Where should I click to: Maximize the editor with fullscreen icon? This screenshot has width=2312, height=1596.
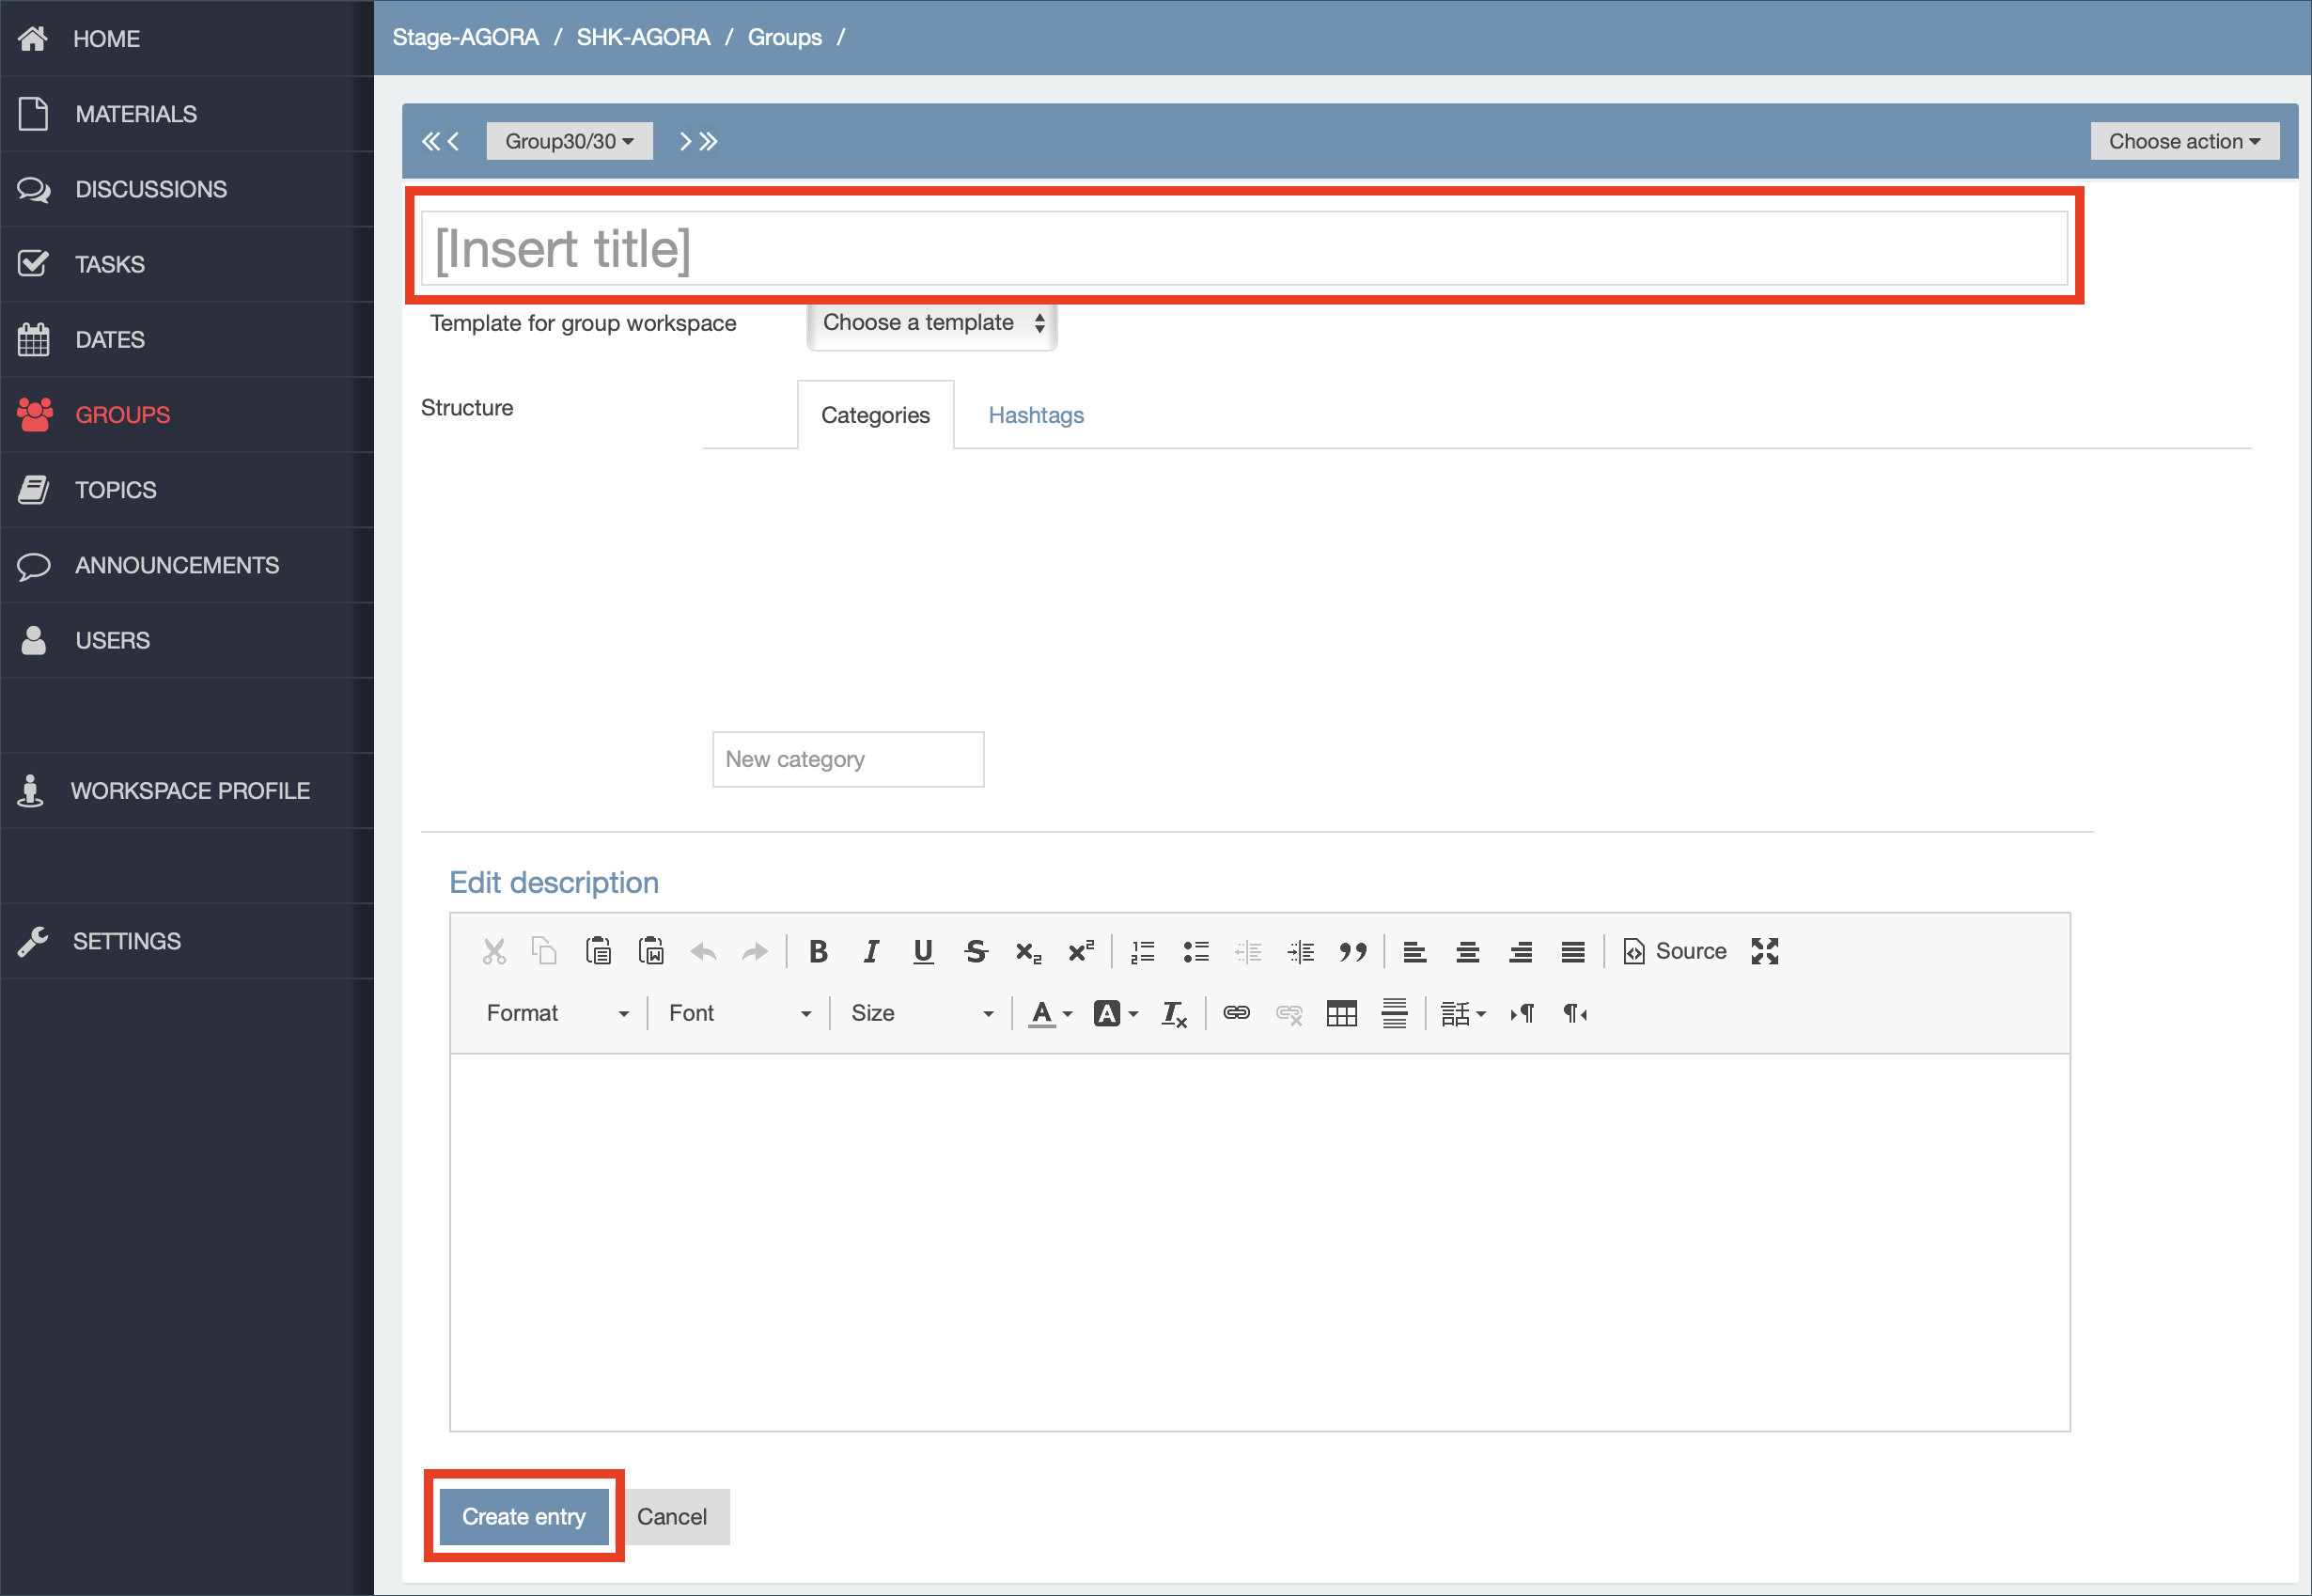click(1765, 951)
